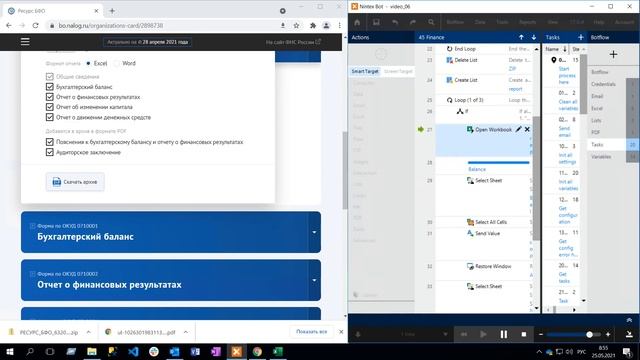Switch to the Smart Target tab
The height and width of the screenshot is (360, 640).
365,71
